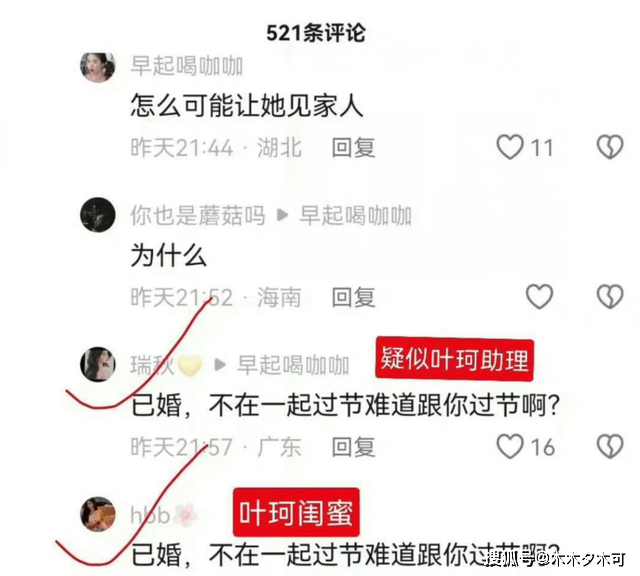Like 瑞秋's comment with 16 likes
640x576 pixels.
point(510,446)
